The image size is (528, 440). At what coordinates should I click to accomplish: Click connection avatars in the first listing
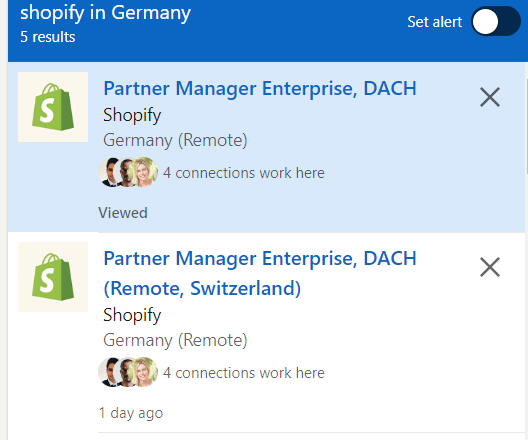(x=128, y=172)
